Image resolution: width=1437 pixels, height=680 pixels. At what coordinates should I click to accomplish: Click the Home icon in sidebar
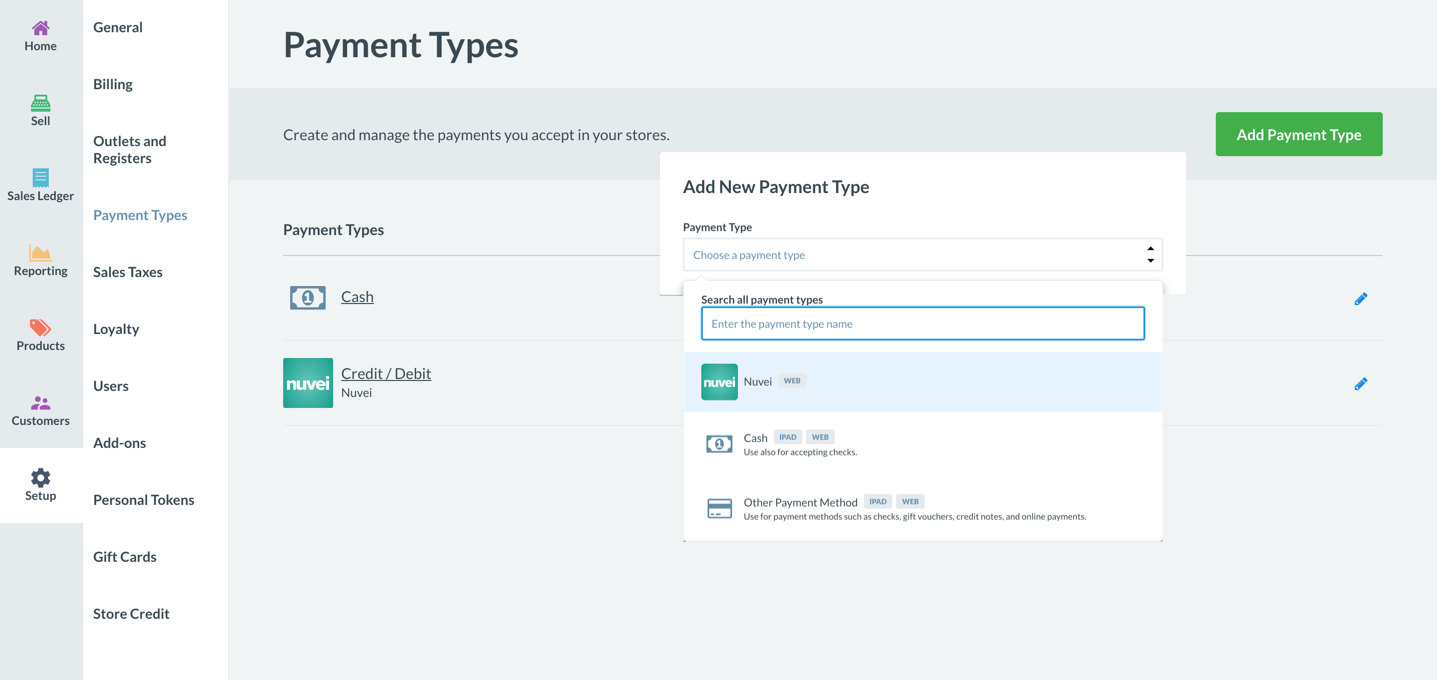pos(40,28)
